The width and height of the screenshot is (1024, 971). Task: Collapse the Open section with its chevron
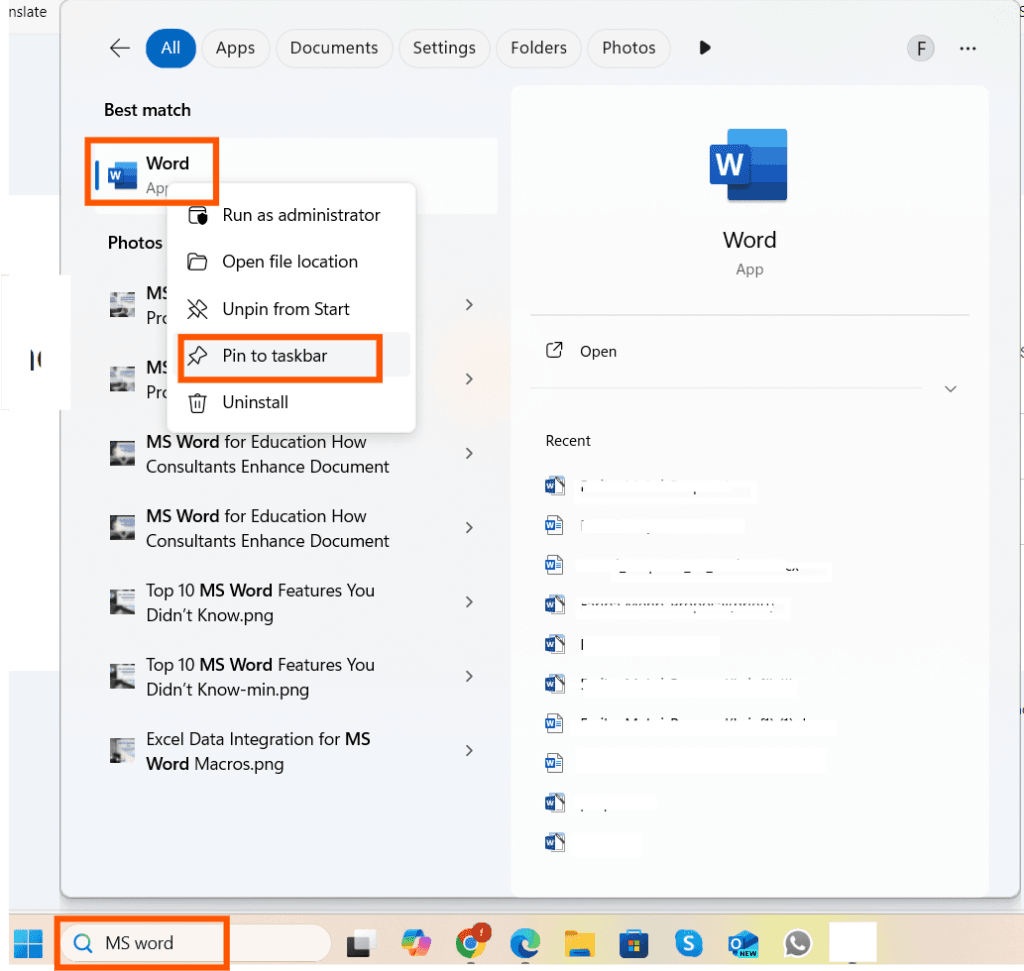click(949, 389)
